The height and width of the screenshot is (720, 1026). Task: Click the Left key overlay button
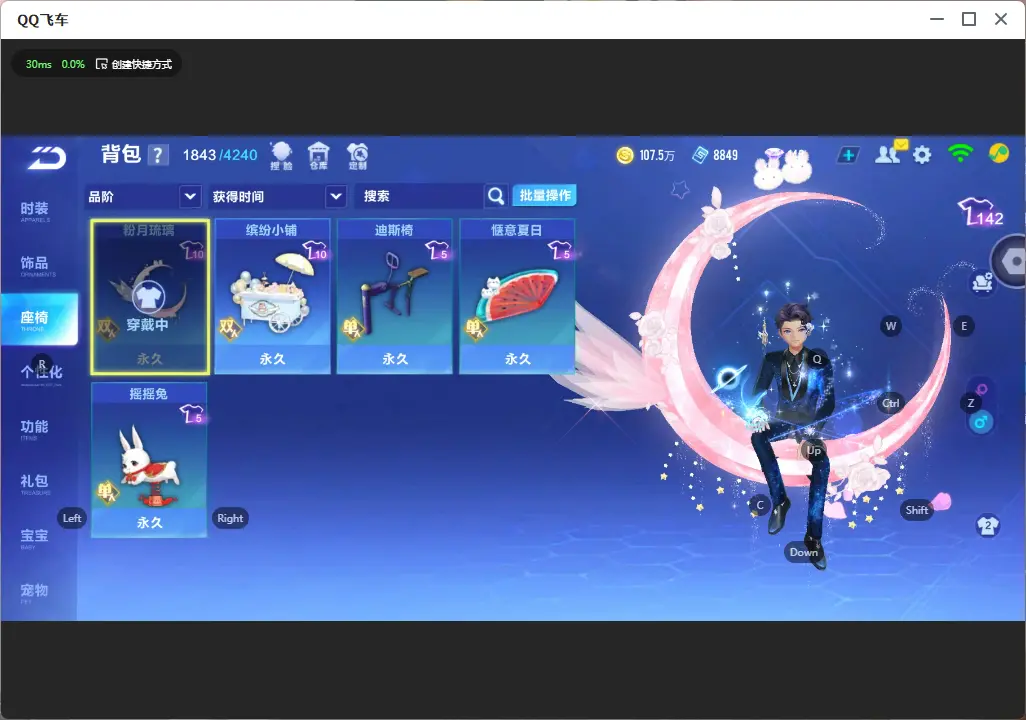pos(72,518)
